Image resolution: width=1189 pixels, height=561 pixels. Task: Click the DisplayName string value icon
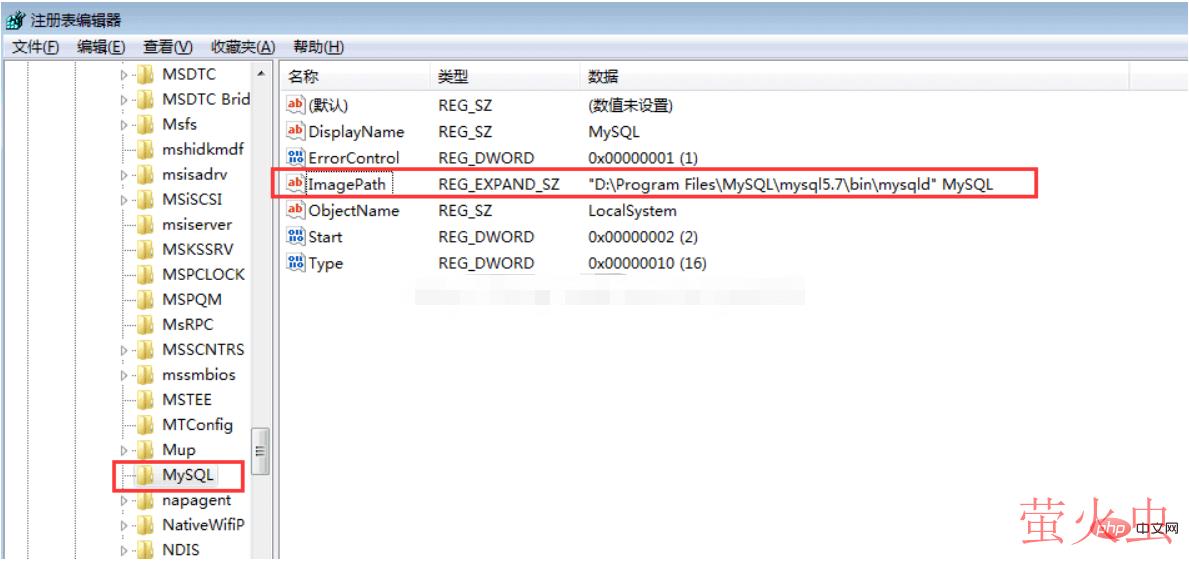(295, 131)
